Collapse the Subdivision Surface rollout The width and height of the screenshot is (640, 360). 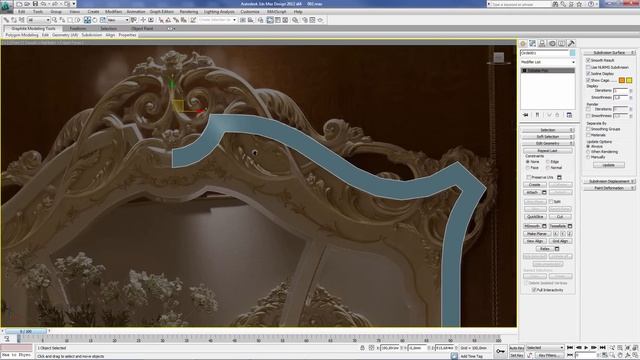[x=609, y=53]
